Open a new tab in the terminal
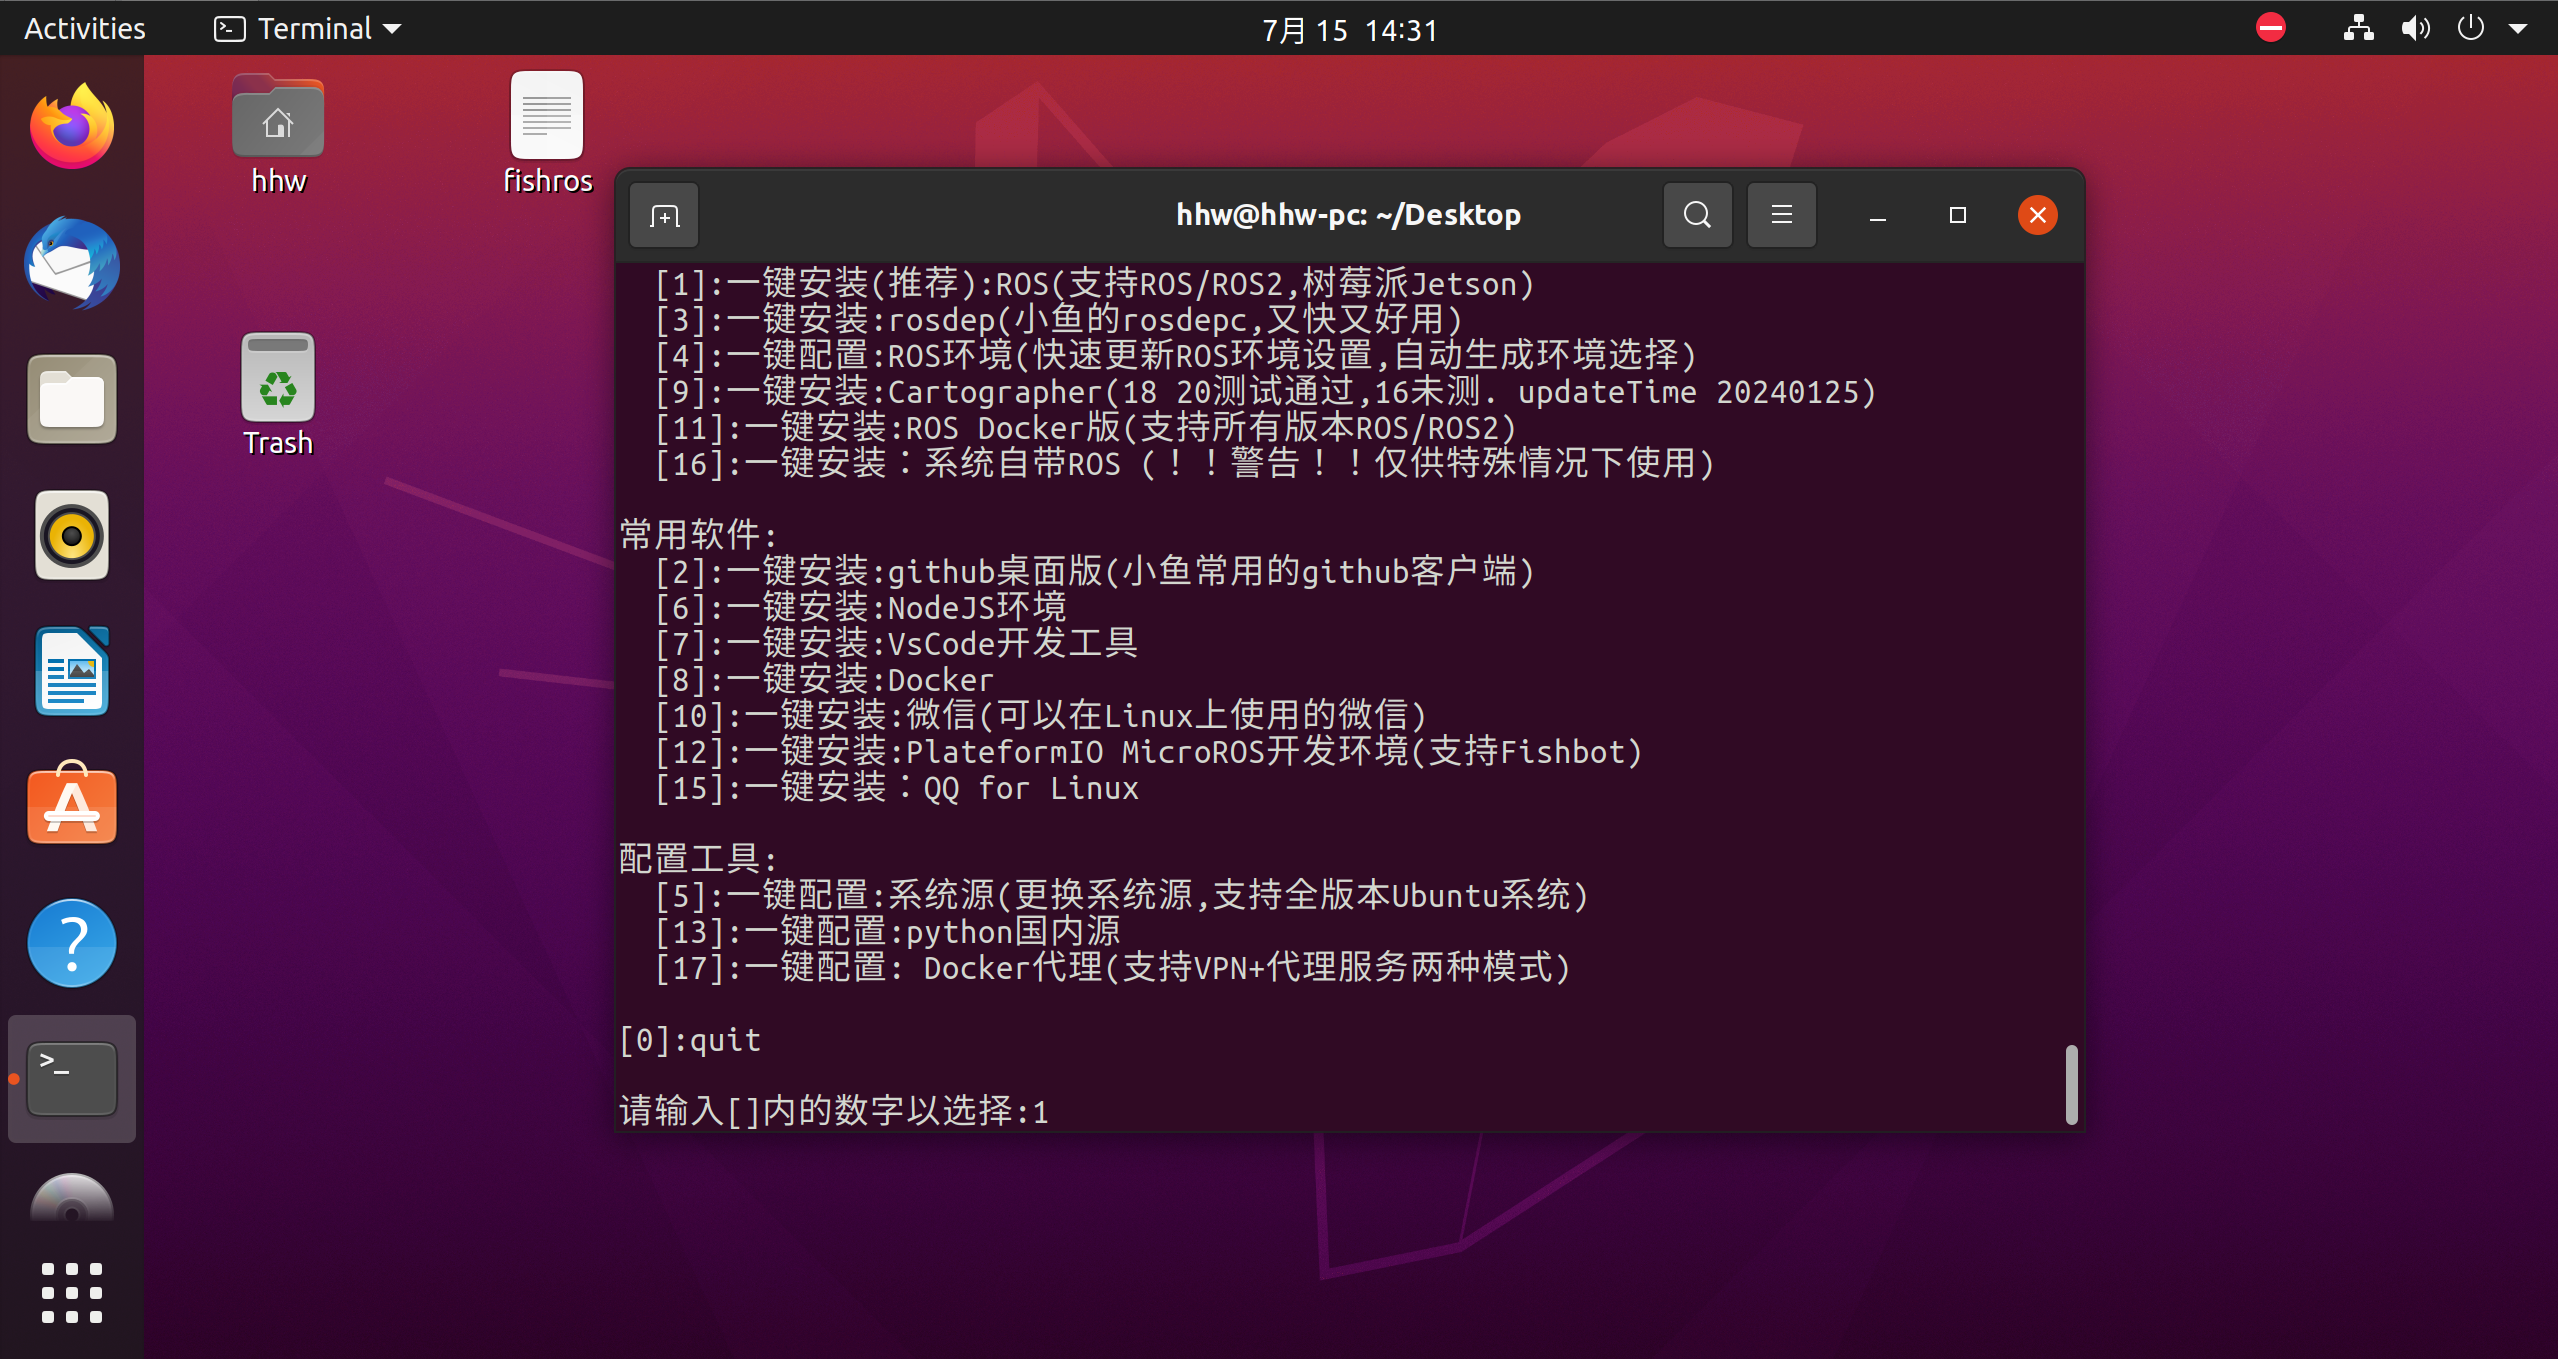2558x1359 pixels. pos(664,215)
